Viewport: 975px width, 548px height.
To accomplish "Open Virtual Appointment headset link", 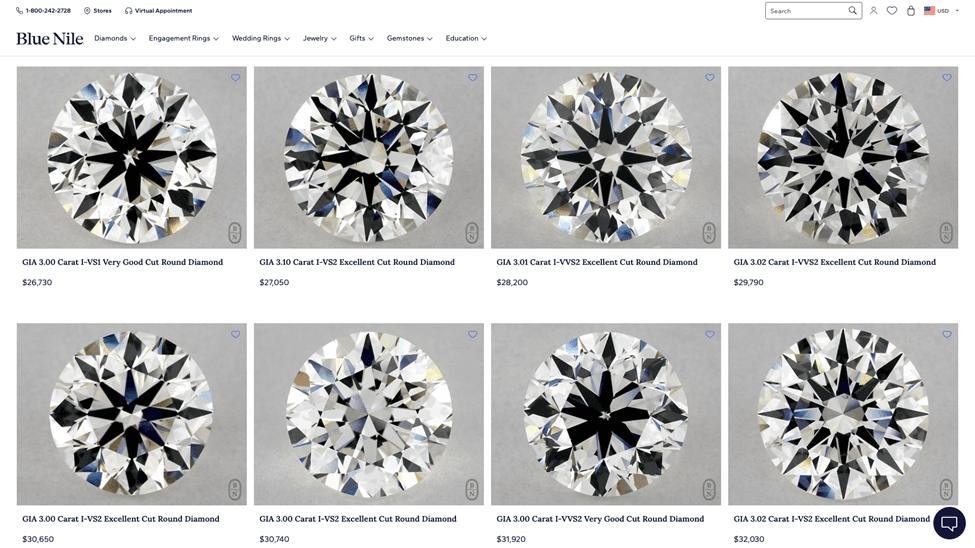I will pos(159,11).
